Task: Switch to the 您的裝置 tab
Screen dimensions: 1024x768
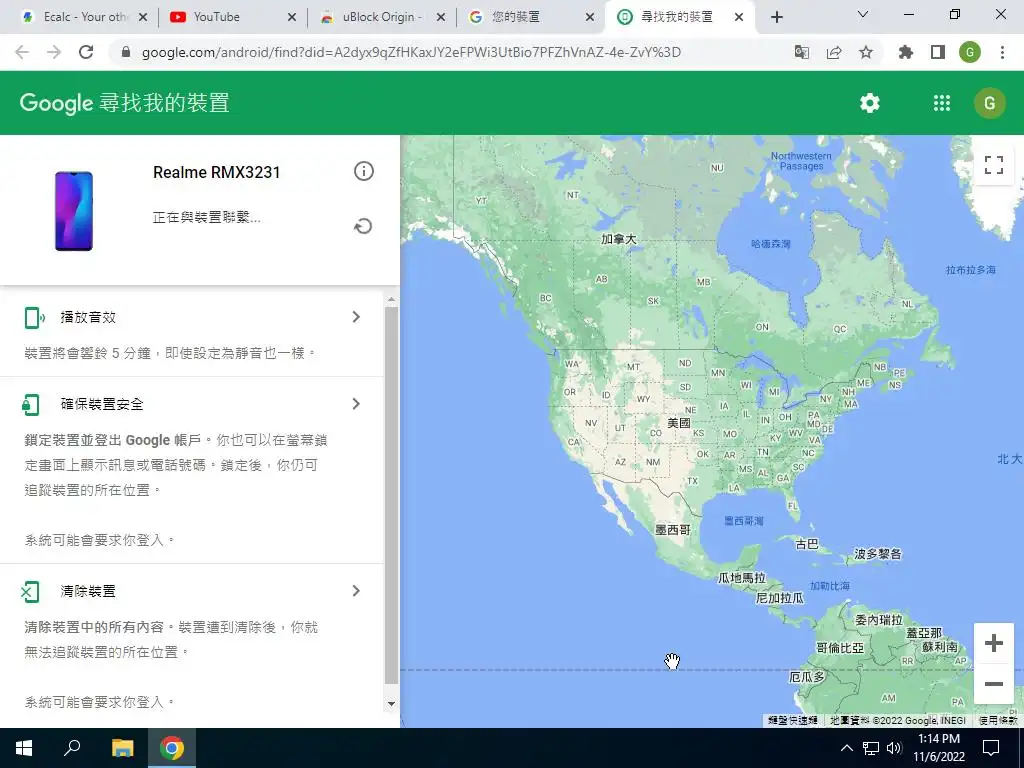Action: click(532, 17)
